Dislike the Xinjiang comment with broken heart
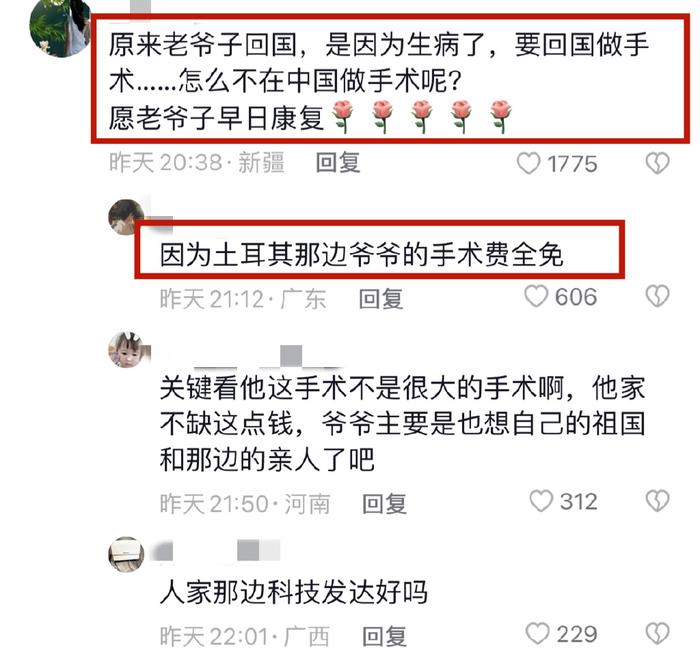Viewport: 700px width, 663px height. 657,163
